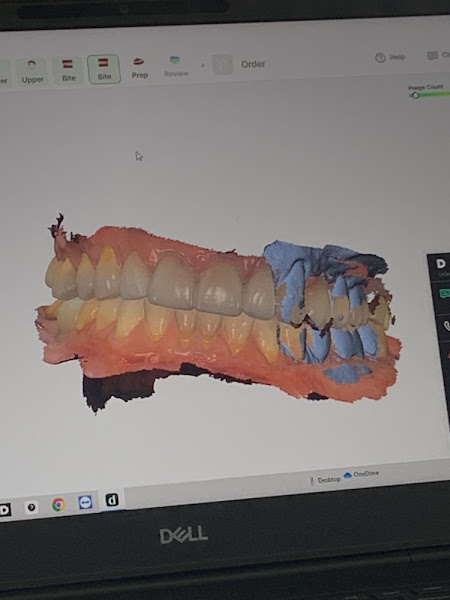Select the Upper scan step

pyautogui.click(x=32, y=72)
